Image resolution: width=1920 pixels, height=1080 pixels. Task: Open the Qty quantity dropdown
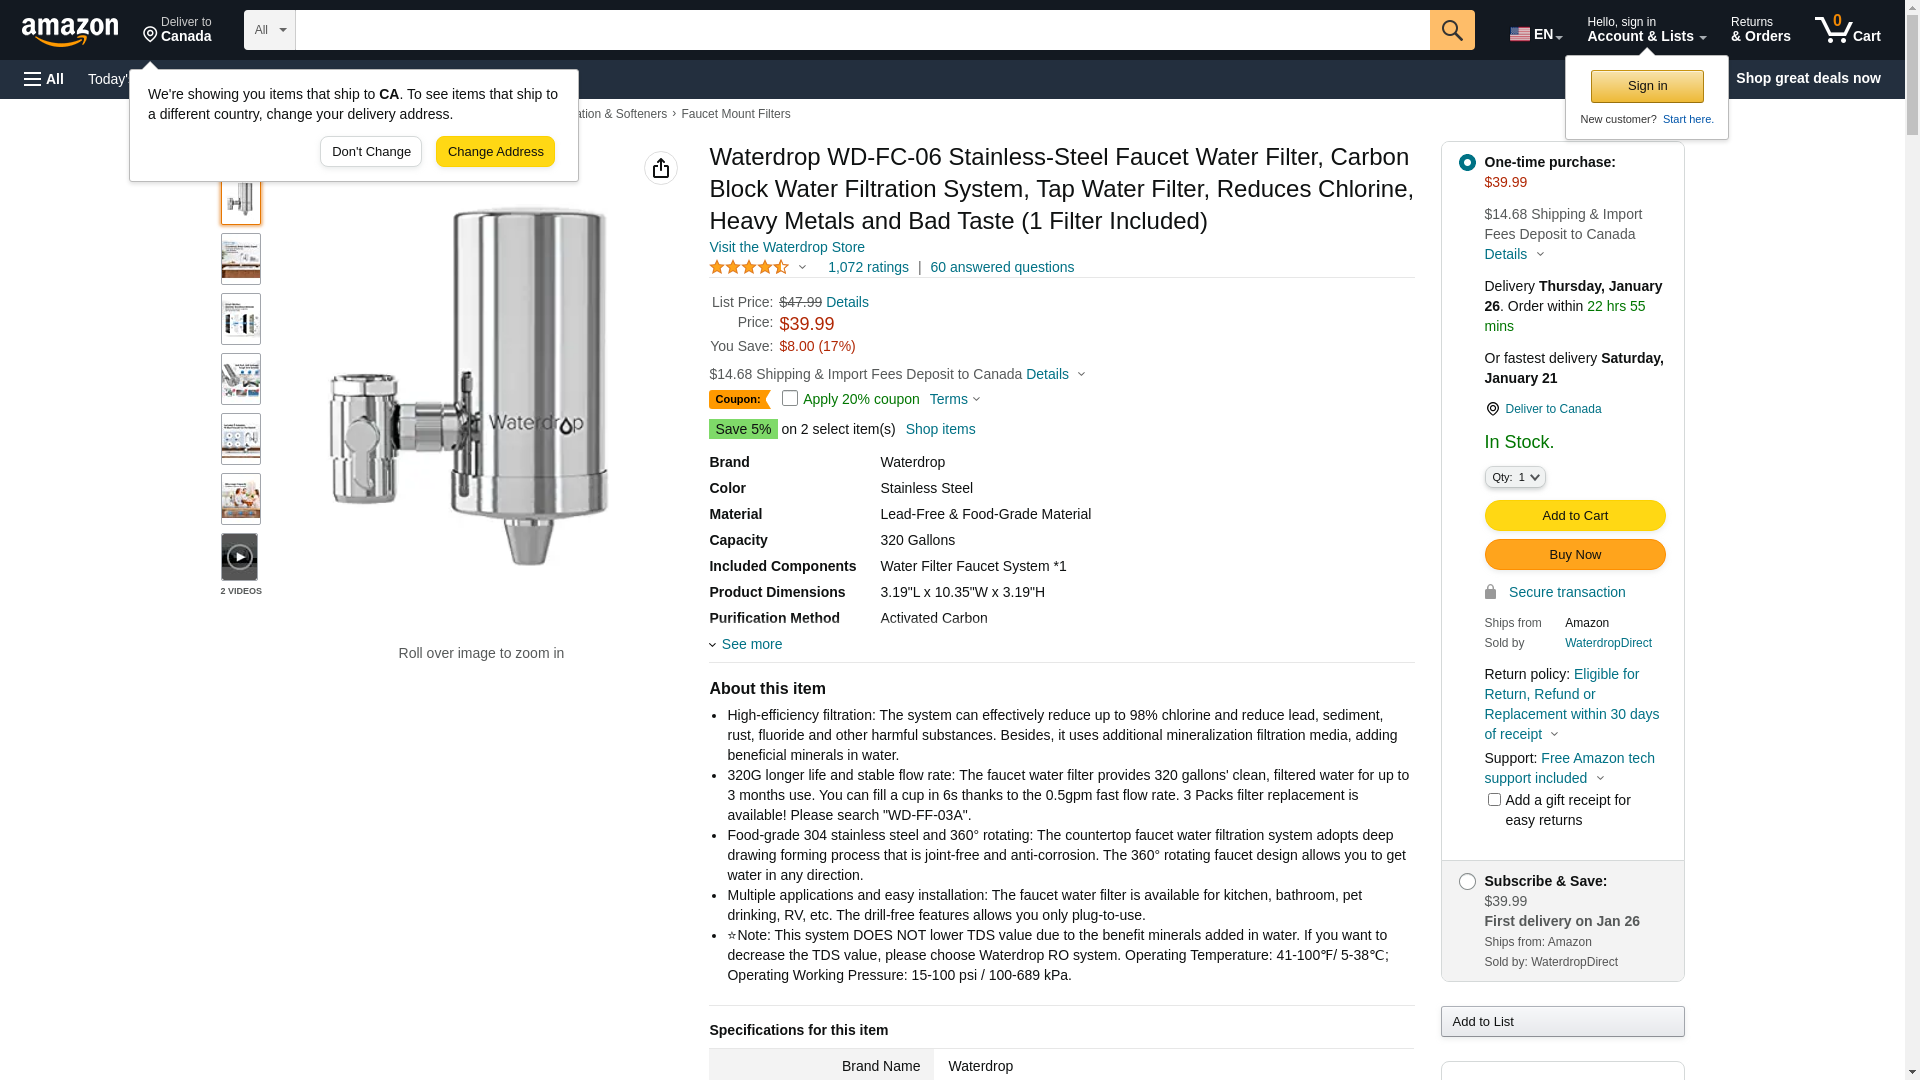coord(1515,477)
